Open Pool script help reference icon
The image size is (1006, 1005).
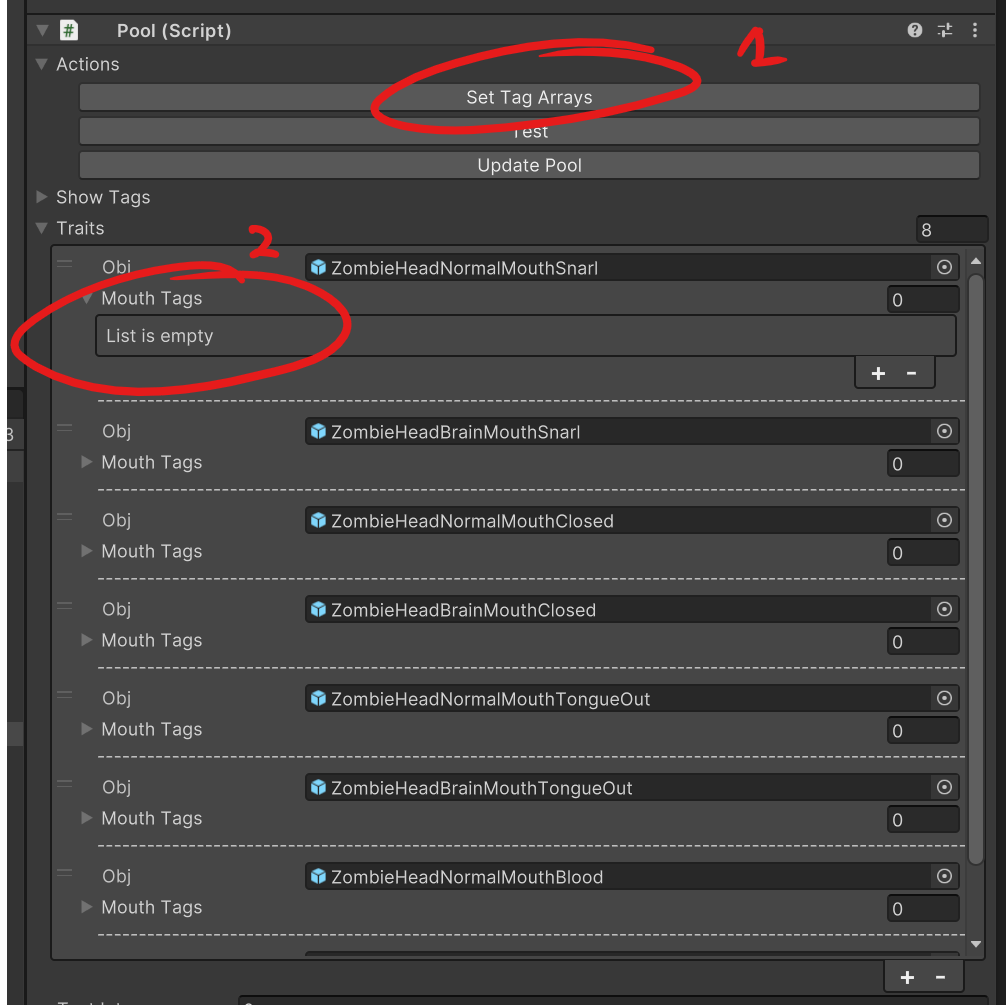pos(914,31)
